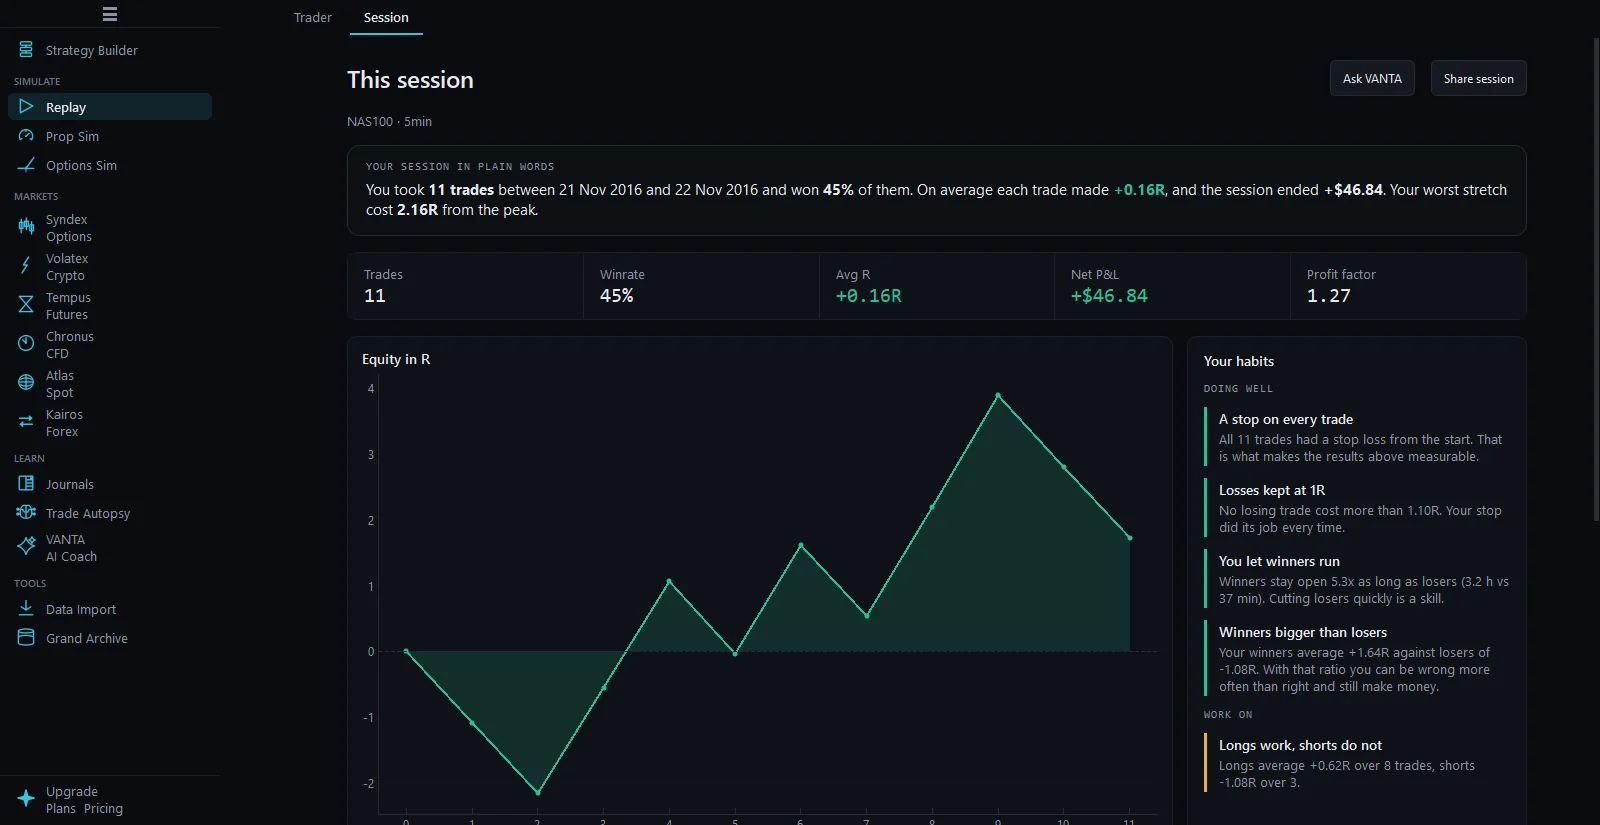Click the Upgrade sparkle icon
This screenshot has width=1600, height=825.
click(x=26, y=799)
